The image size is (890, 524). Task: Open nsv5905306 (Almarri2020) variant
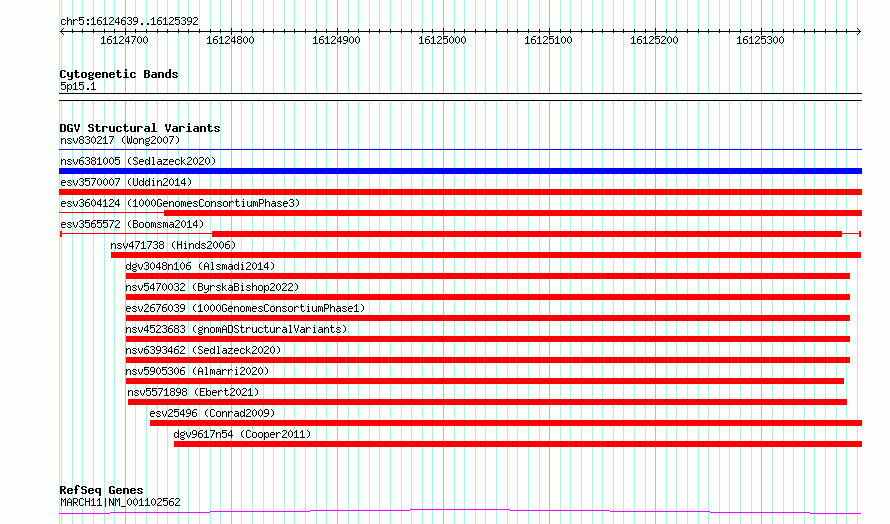197,371
